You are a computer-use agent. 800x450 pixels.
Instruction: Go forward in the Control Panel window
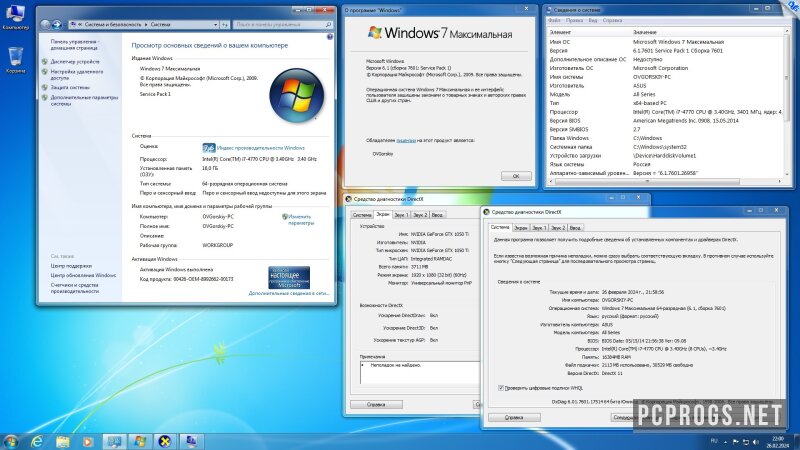(57, 24)
